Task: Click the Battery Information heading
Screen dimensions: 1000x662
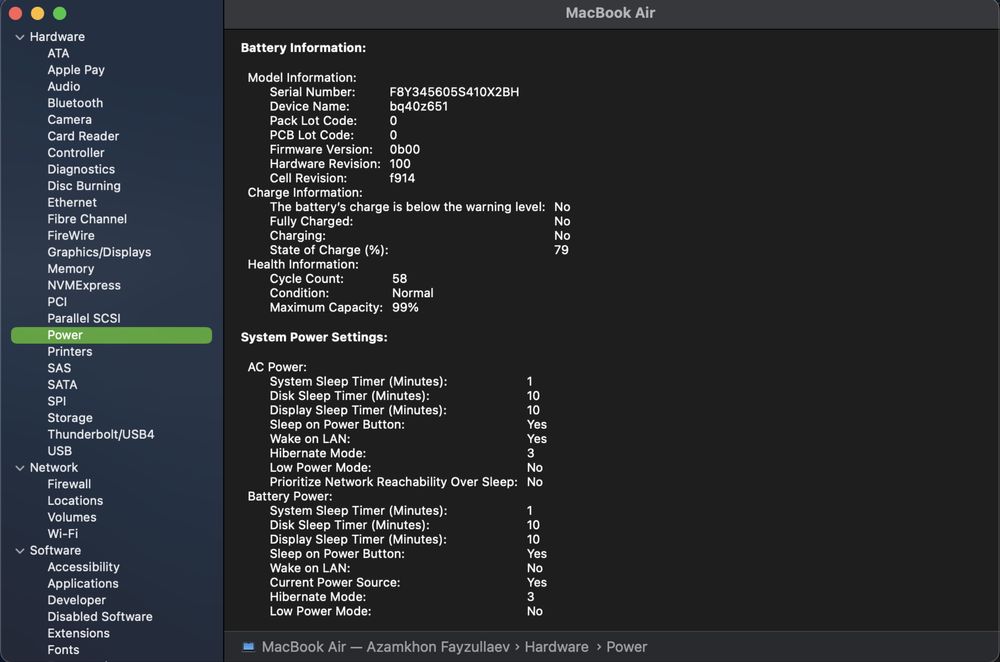Action: pos(303,48)
